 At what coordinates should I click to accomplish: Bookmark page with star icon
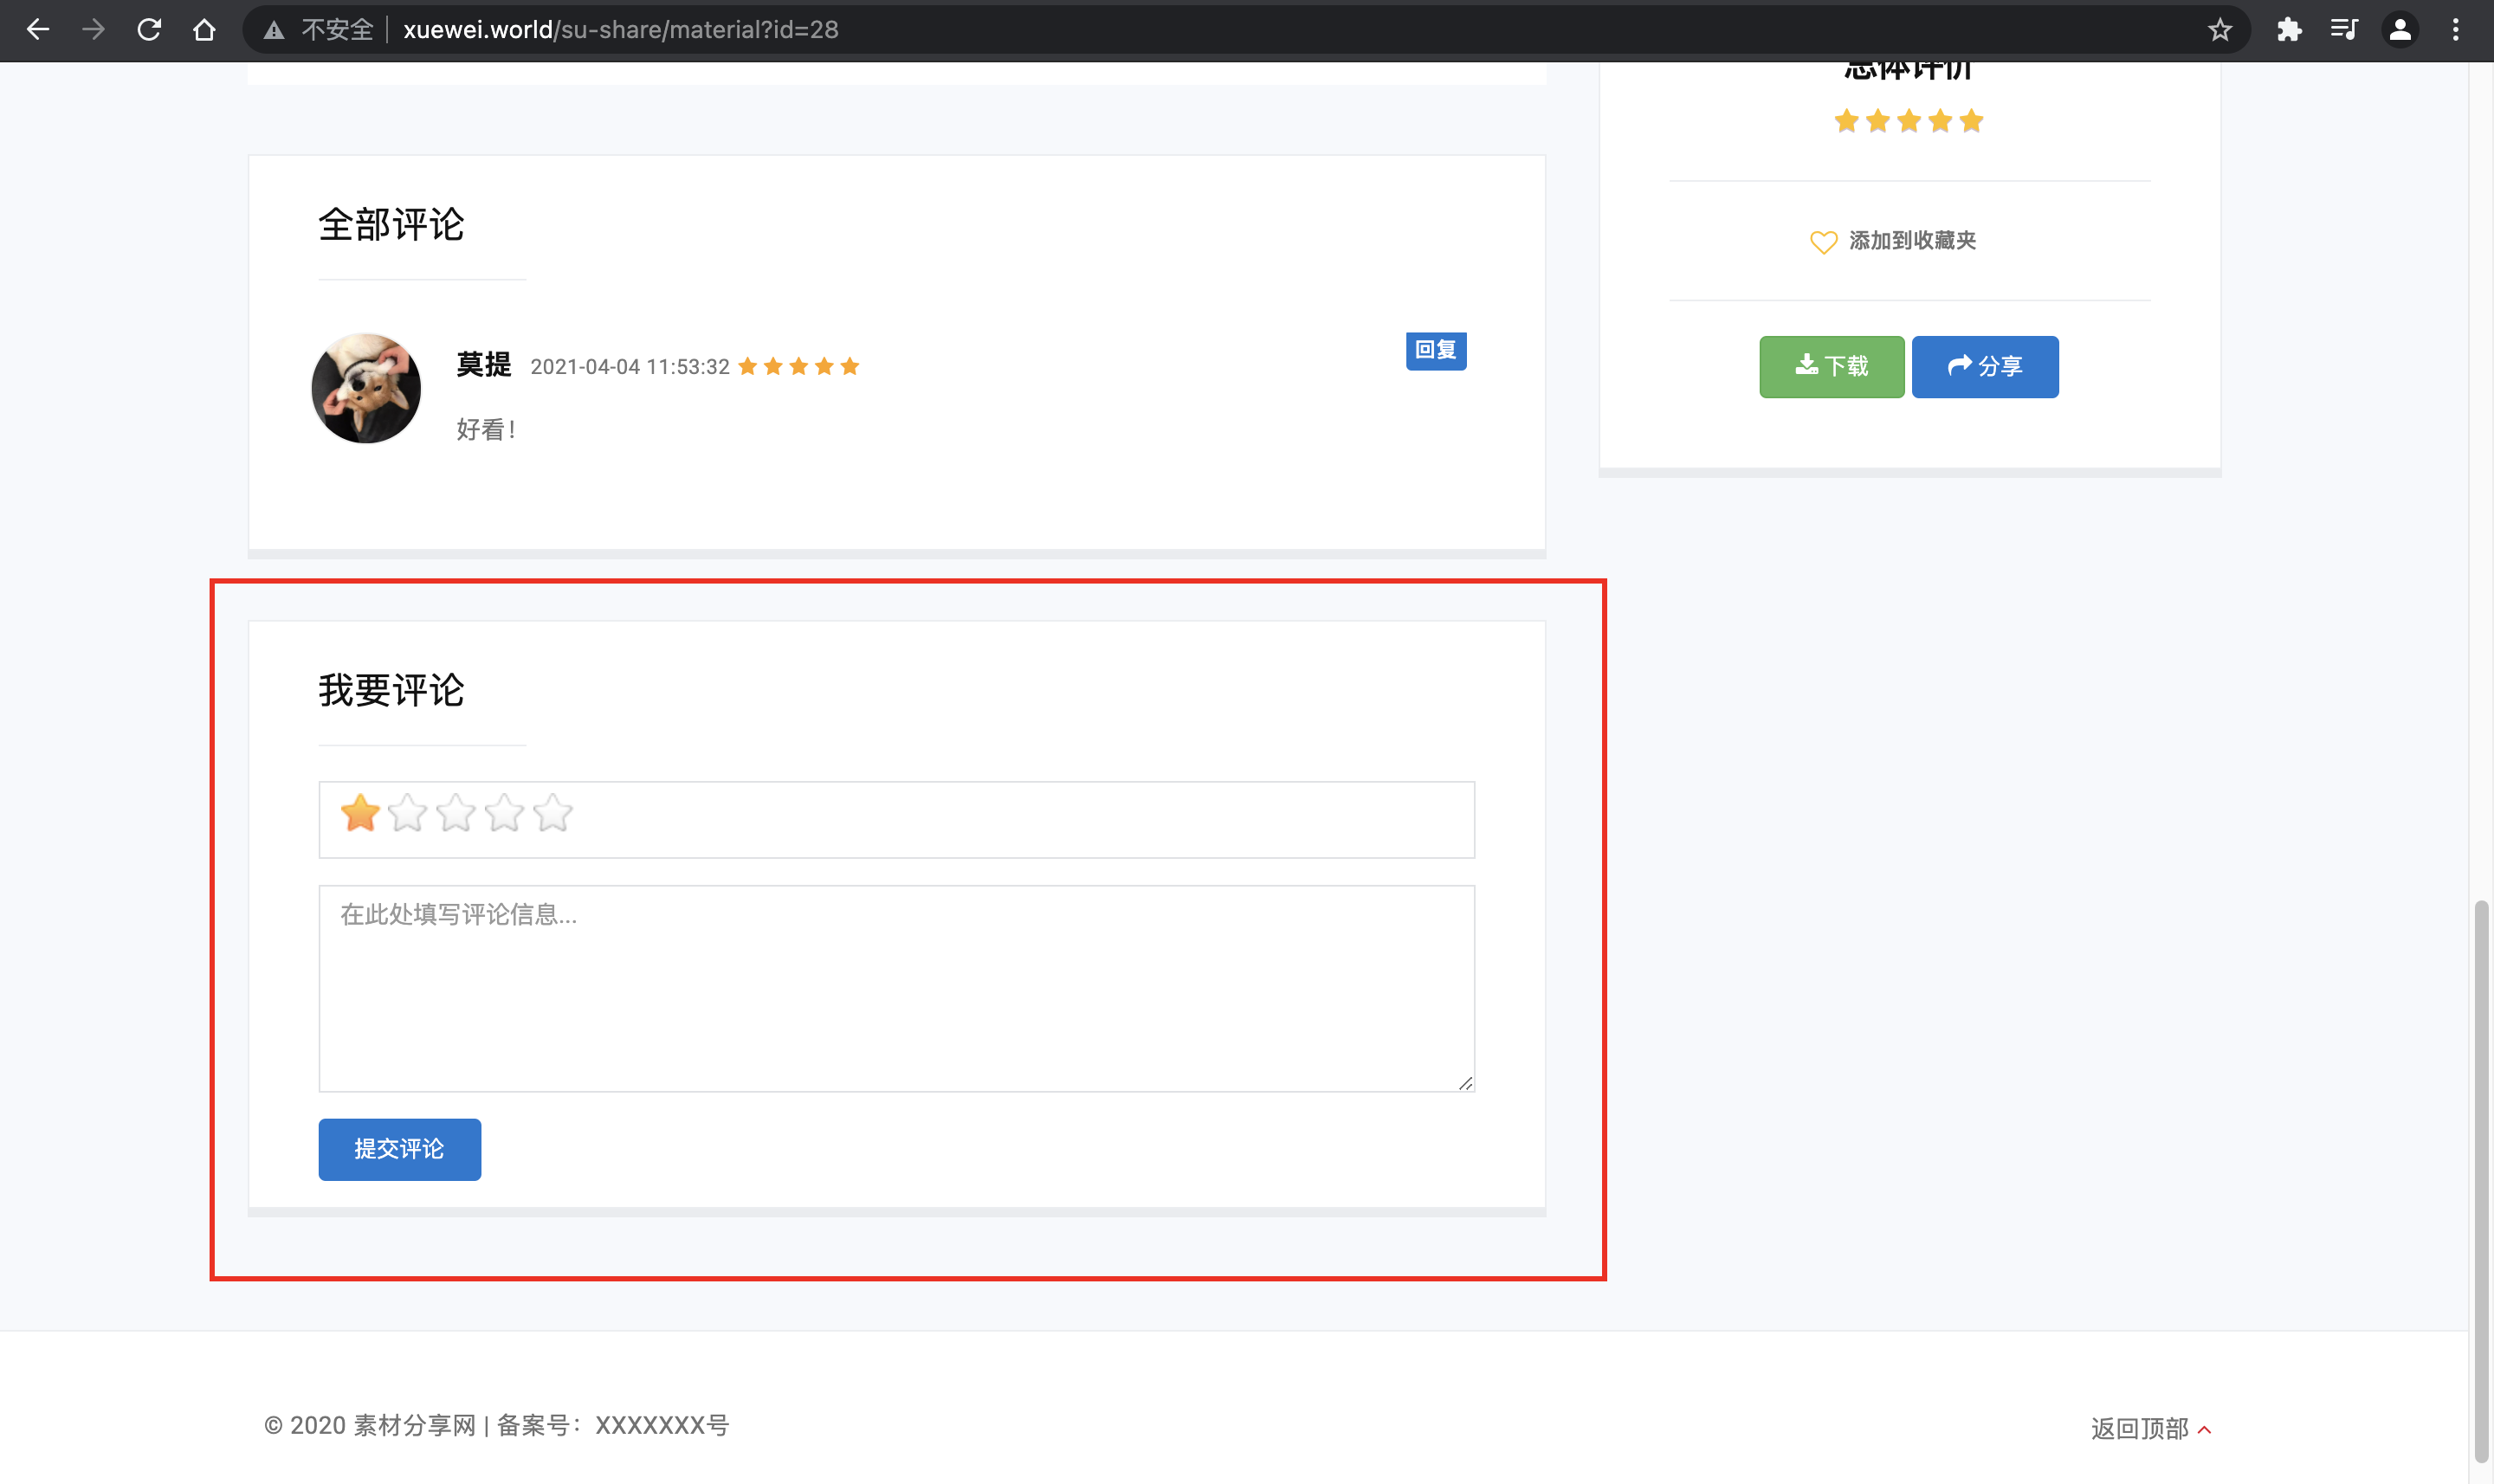pos(2220,30)
